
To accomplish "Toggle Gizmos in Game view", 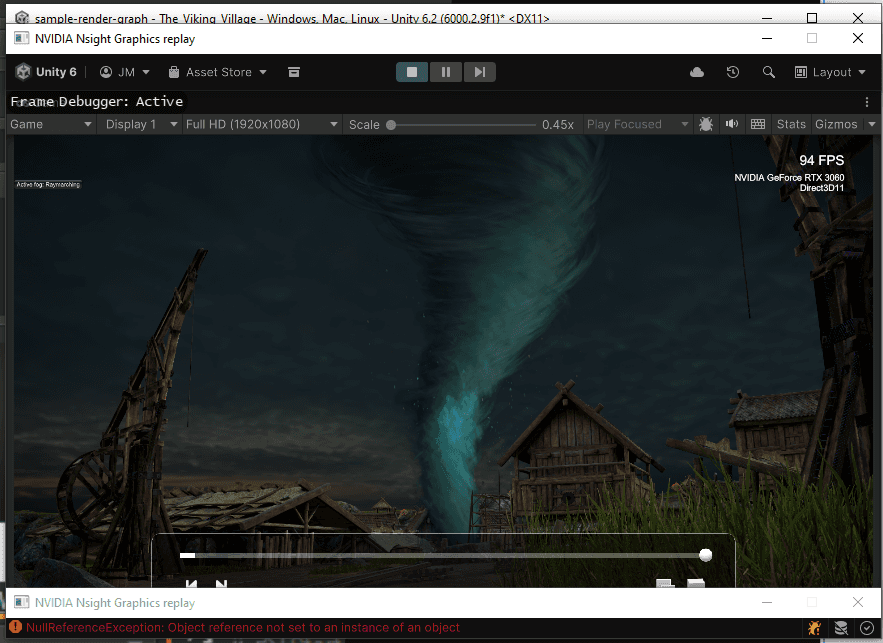I will [836, 124].
